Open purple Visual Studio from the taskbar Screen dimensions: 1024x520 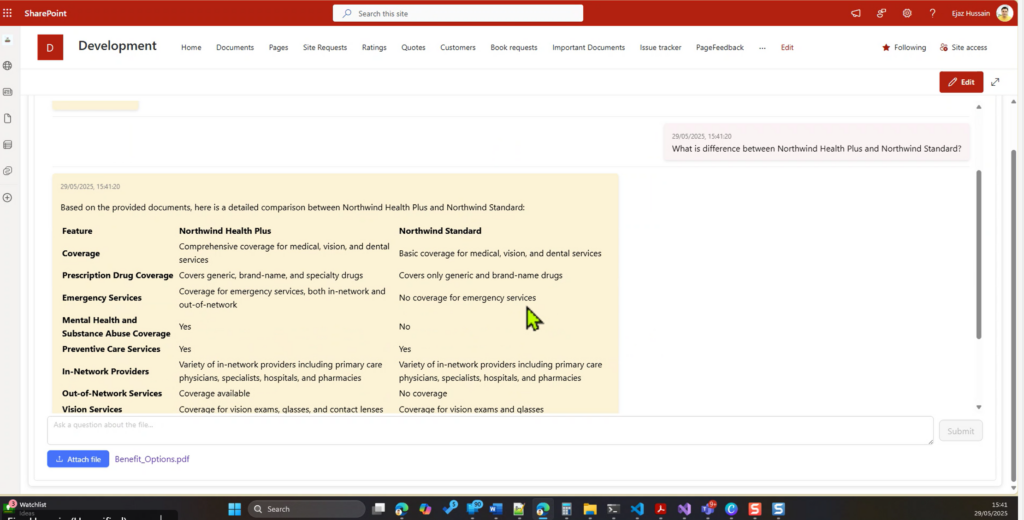point(684,509)
